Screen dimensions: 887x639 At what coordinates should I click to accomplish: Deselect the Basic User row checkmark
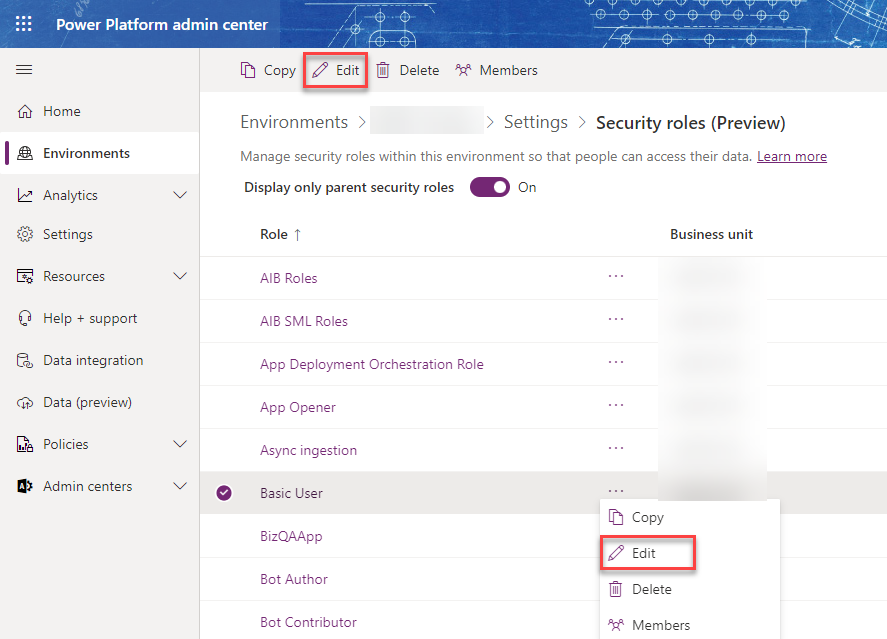coord(224,493)
